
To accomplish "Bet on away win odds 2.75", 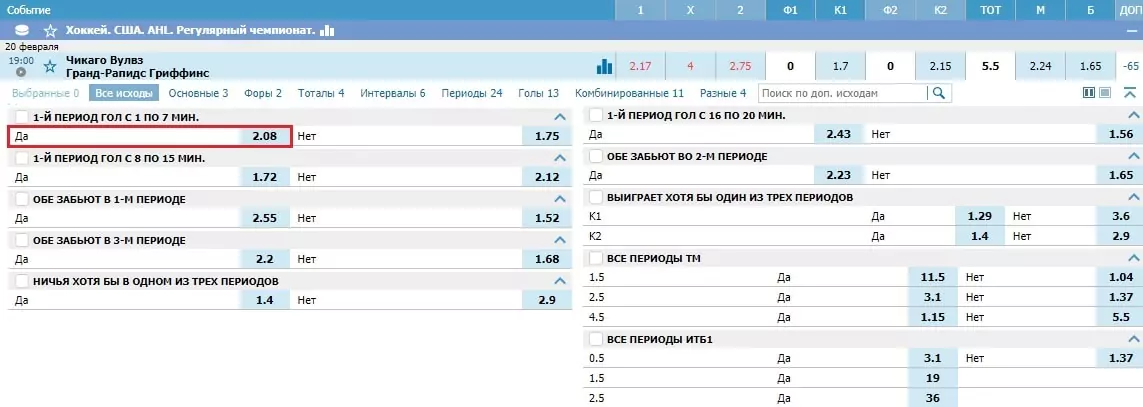I will point(740,66).
